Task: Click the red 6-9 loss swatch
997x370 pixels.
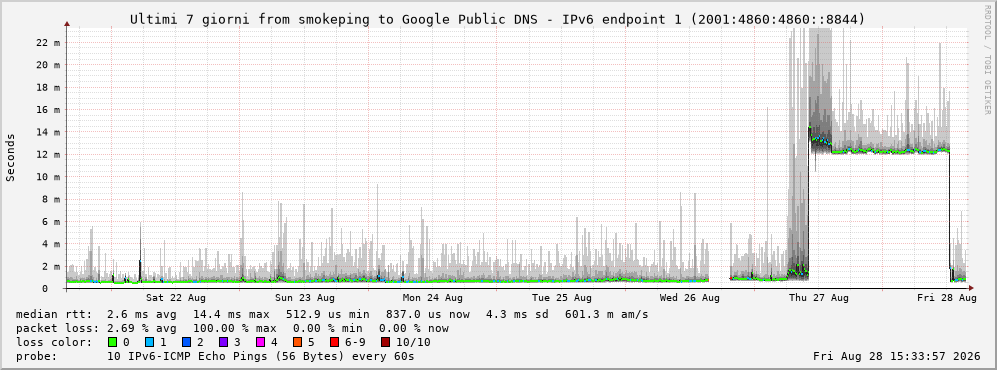Action: (331, 342)
